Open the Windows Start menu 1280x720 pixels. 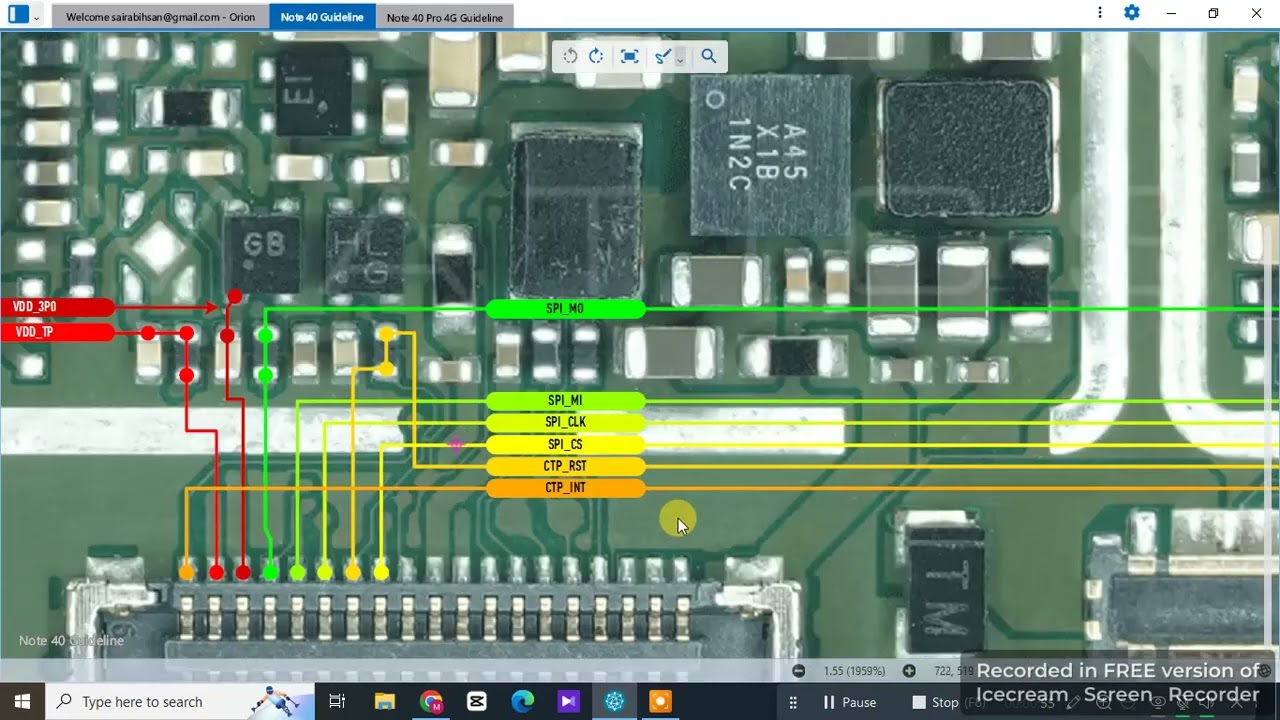22,702
